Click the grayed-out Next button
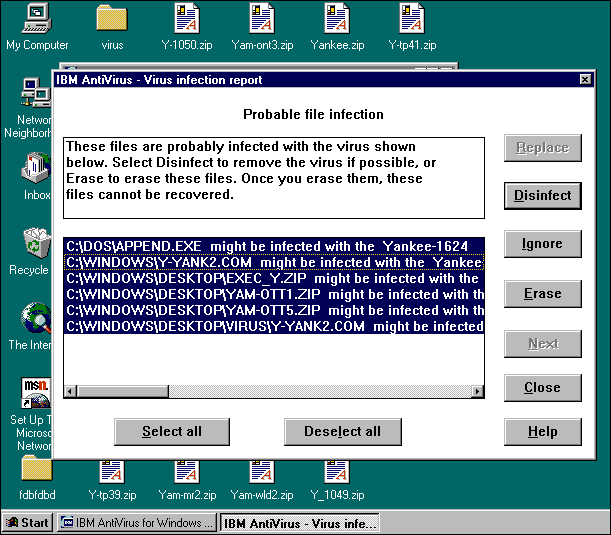This screenshot has height=535, width=611. click(542, 344)
